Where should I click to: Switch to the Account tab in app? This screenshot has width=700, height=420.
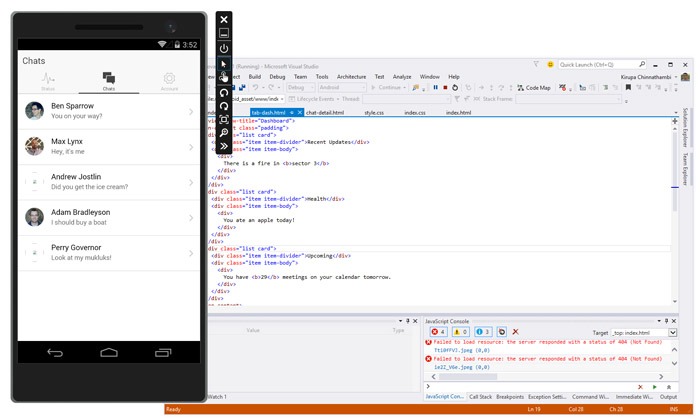pyautogui.click(x=169, y=81)
